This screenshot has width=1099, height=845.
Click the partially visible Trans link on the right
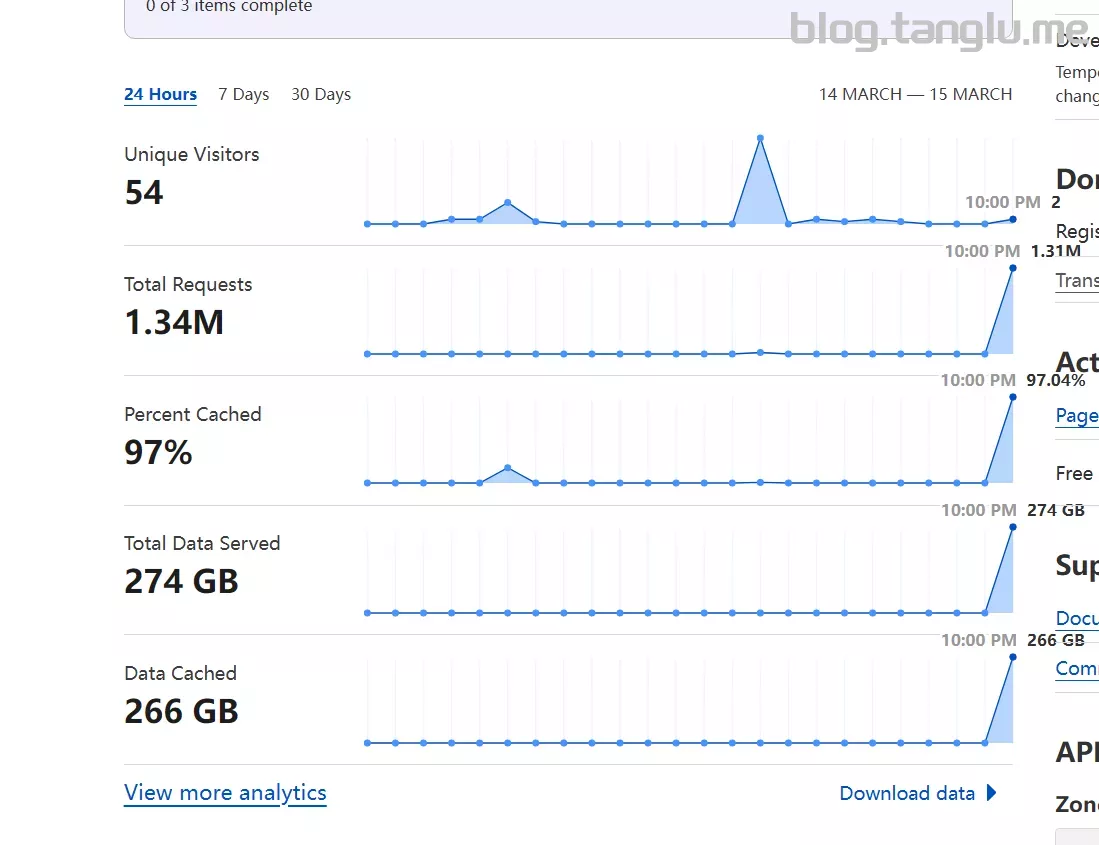point(1077,280)
